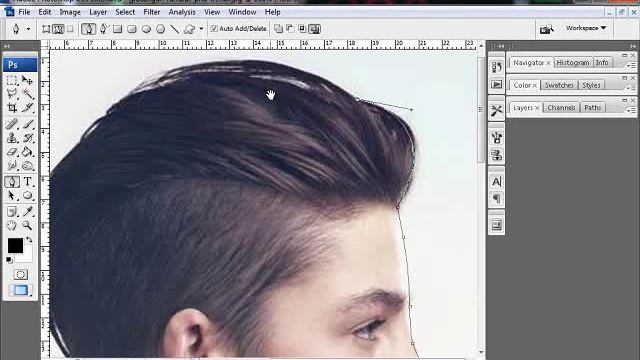This screenshot has height=360, width=640.
Task: Enable Exclude overlapping path areas option
Action: tap(314, 29)
